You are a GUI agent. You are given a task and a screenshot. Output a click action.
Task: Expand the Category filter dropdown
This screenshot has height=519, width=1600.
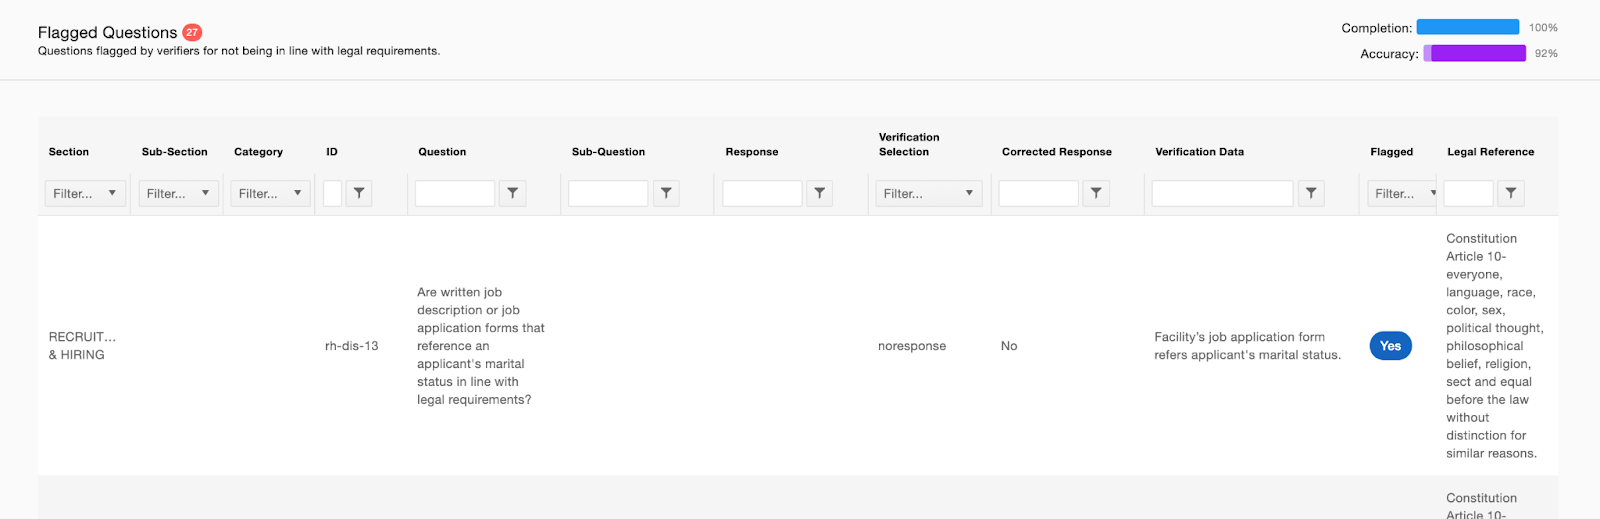click(x=271, y=193)
